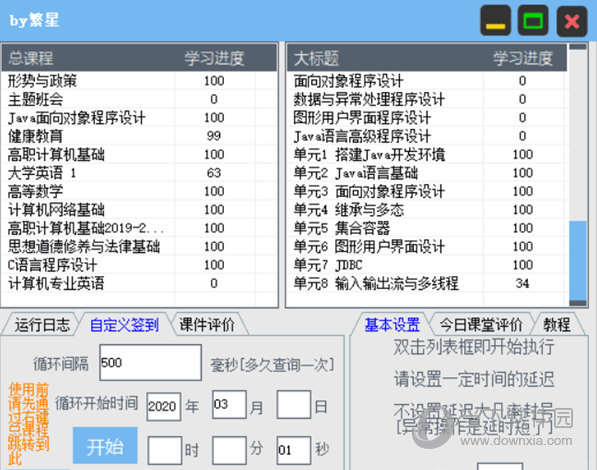
Task: Click progress value 99 for 健康教育
Action: (214, 136)
